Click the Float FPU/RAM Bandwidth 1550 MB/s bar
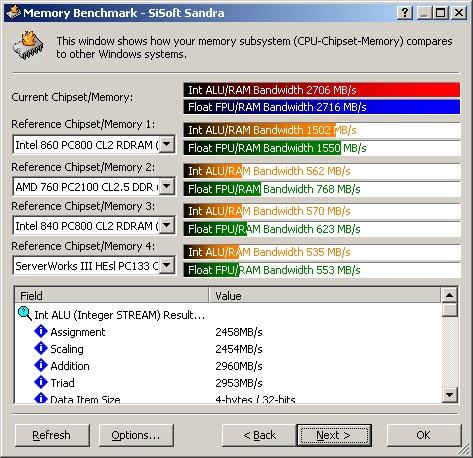Screen dimensions: 473x458 coord(322,148)
